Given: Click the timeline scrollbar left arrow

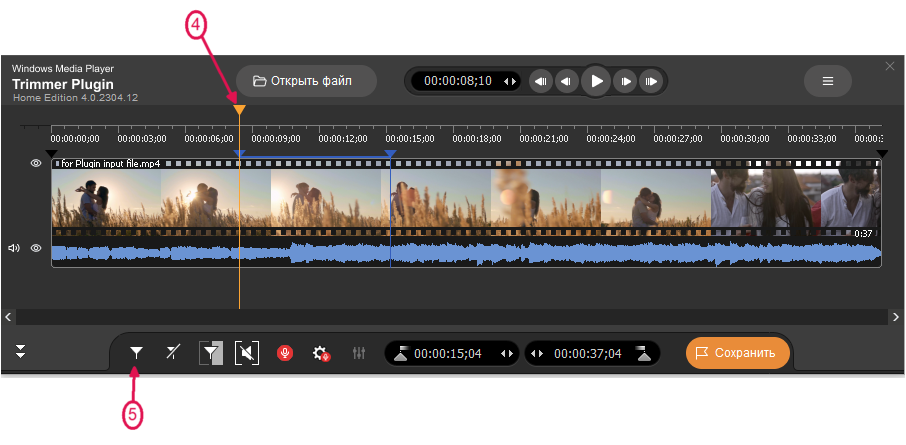Looking at the screenshot, I should 8,317.
